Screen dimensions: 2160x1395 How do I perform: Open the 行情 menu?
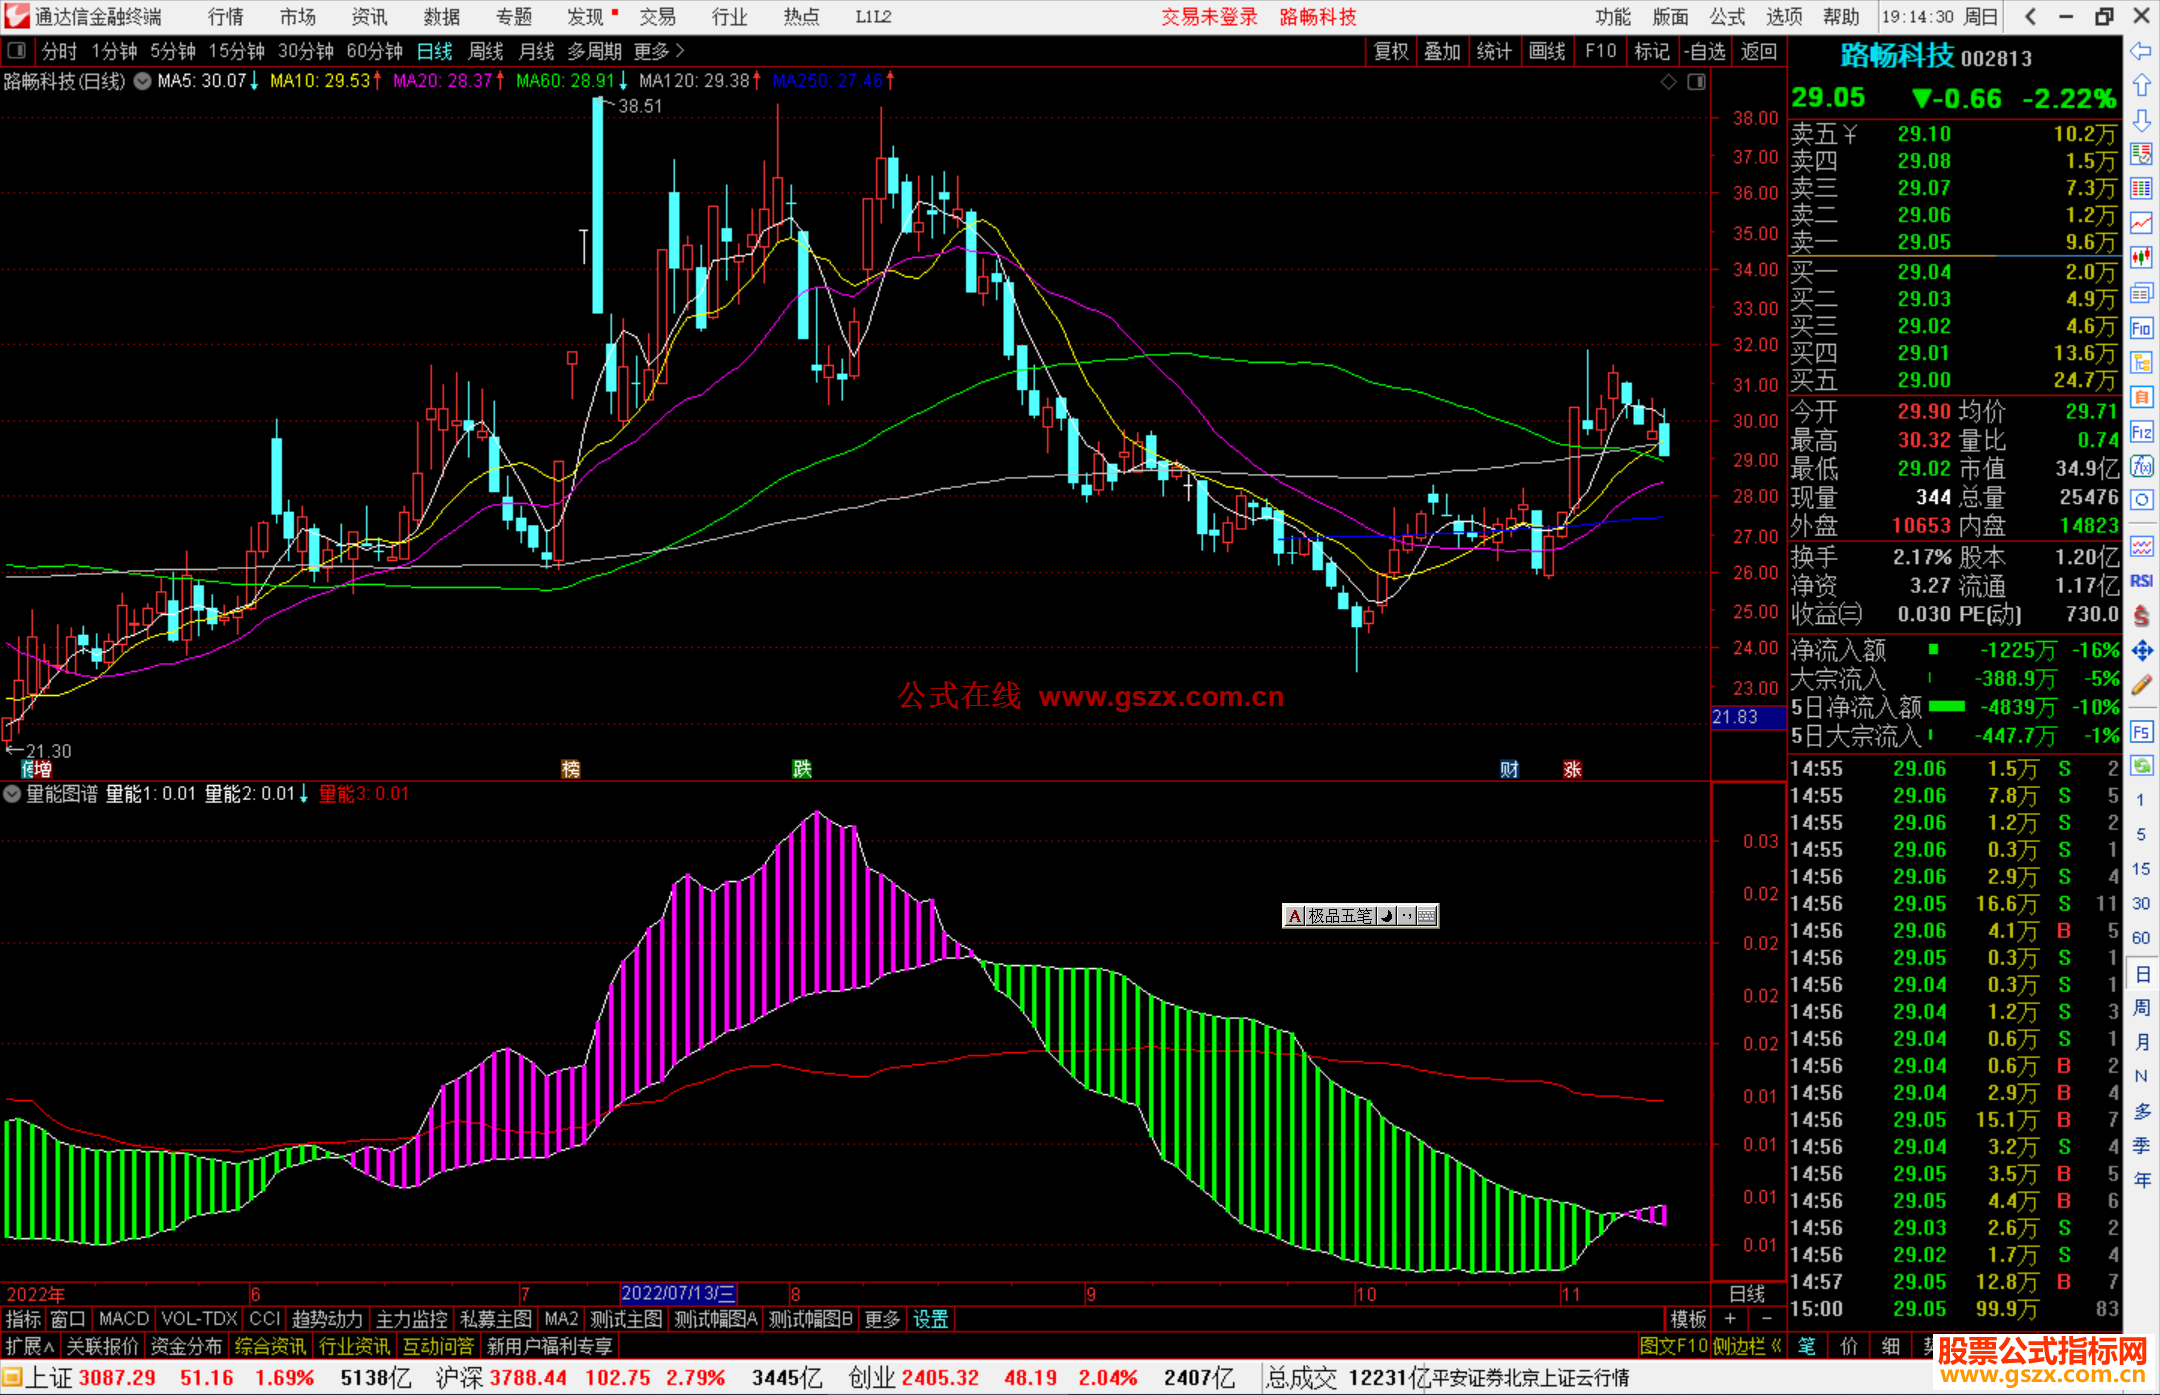225,17
